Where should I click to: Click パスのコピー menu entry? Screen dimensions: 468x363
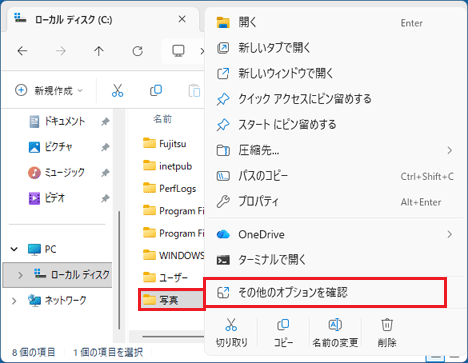(335, 176)
